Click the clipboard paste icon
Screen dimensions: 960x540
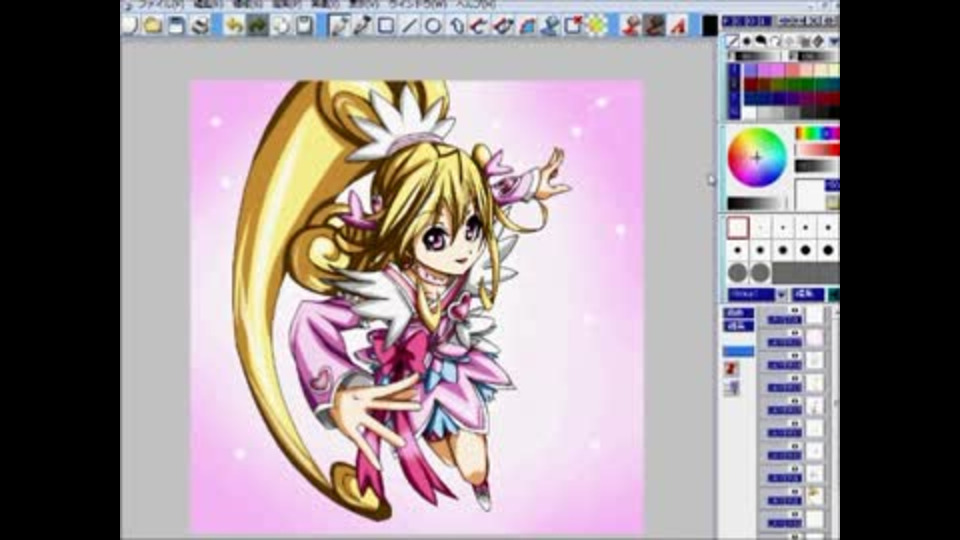pos(304,25)
